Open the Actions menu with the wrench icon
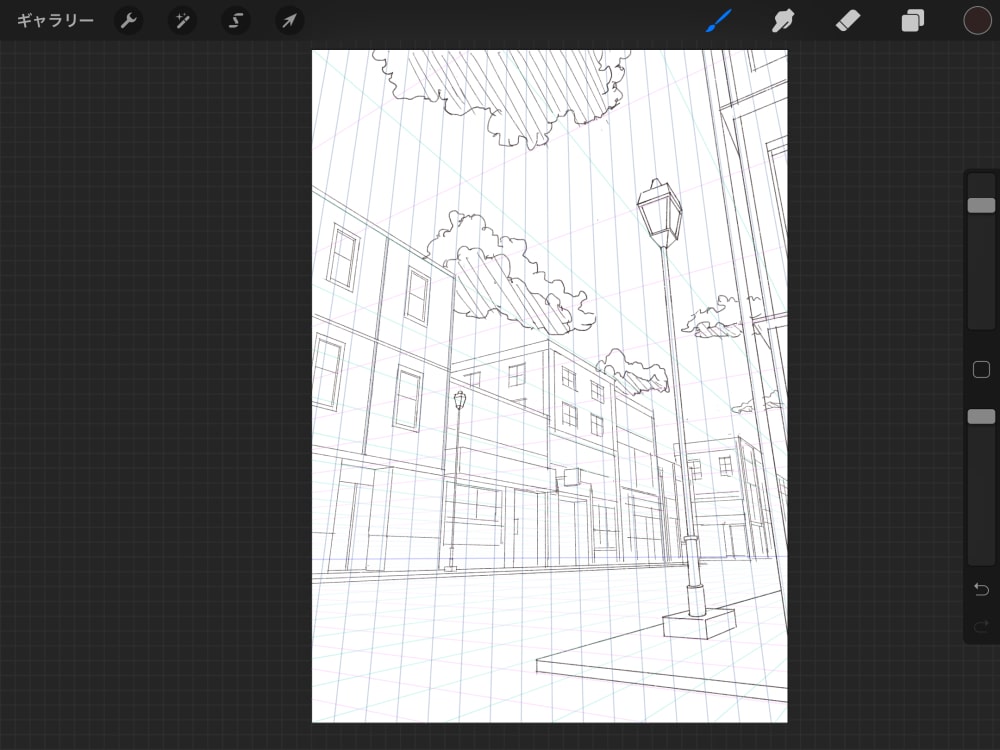The height and width of the screenshot is (750, 1000). (129, 20)
